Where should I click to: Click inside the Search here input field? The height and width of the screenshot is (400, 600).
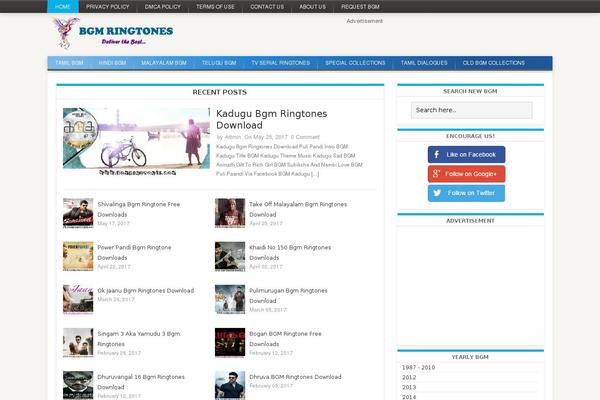(471, 110)
